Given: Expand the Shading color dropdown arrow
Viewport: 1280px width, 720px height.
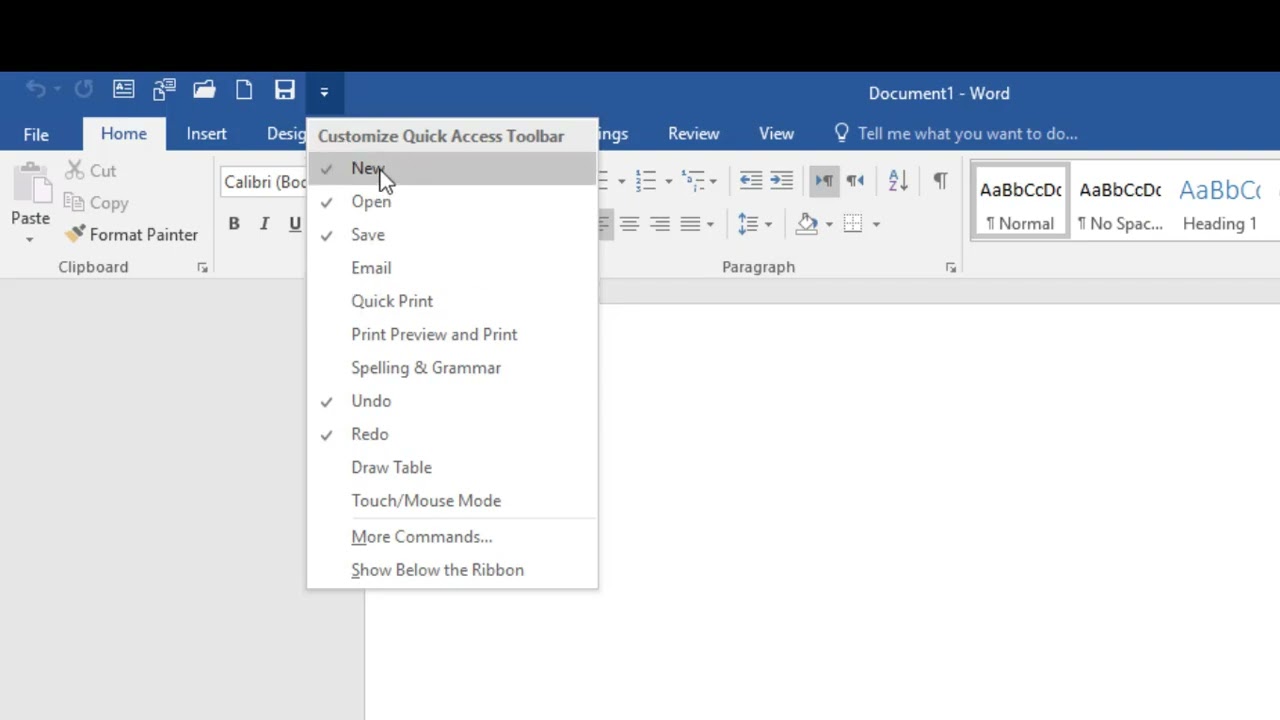Looking at the screenshot, I should 829,224.
